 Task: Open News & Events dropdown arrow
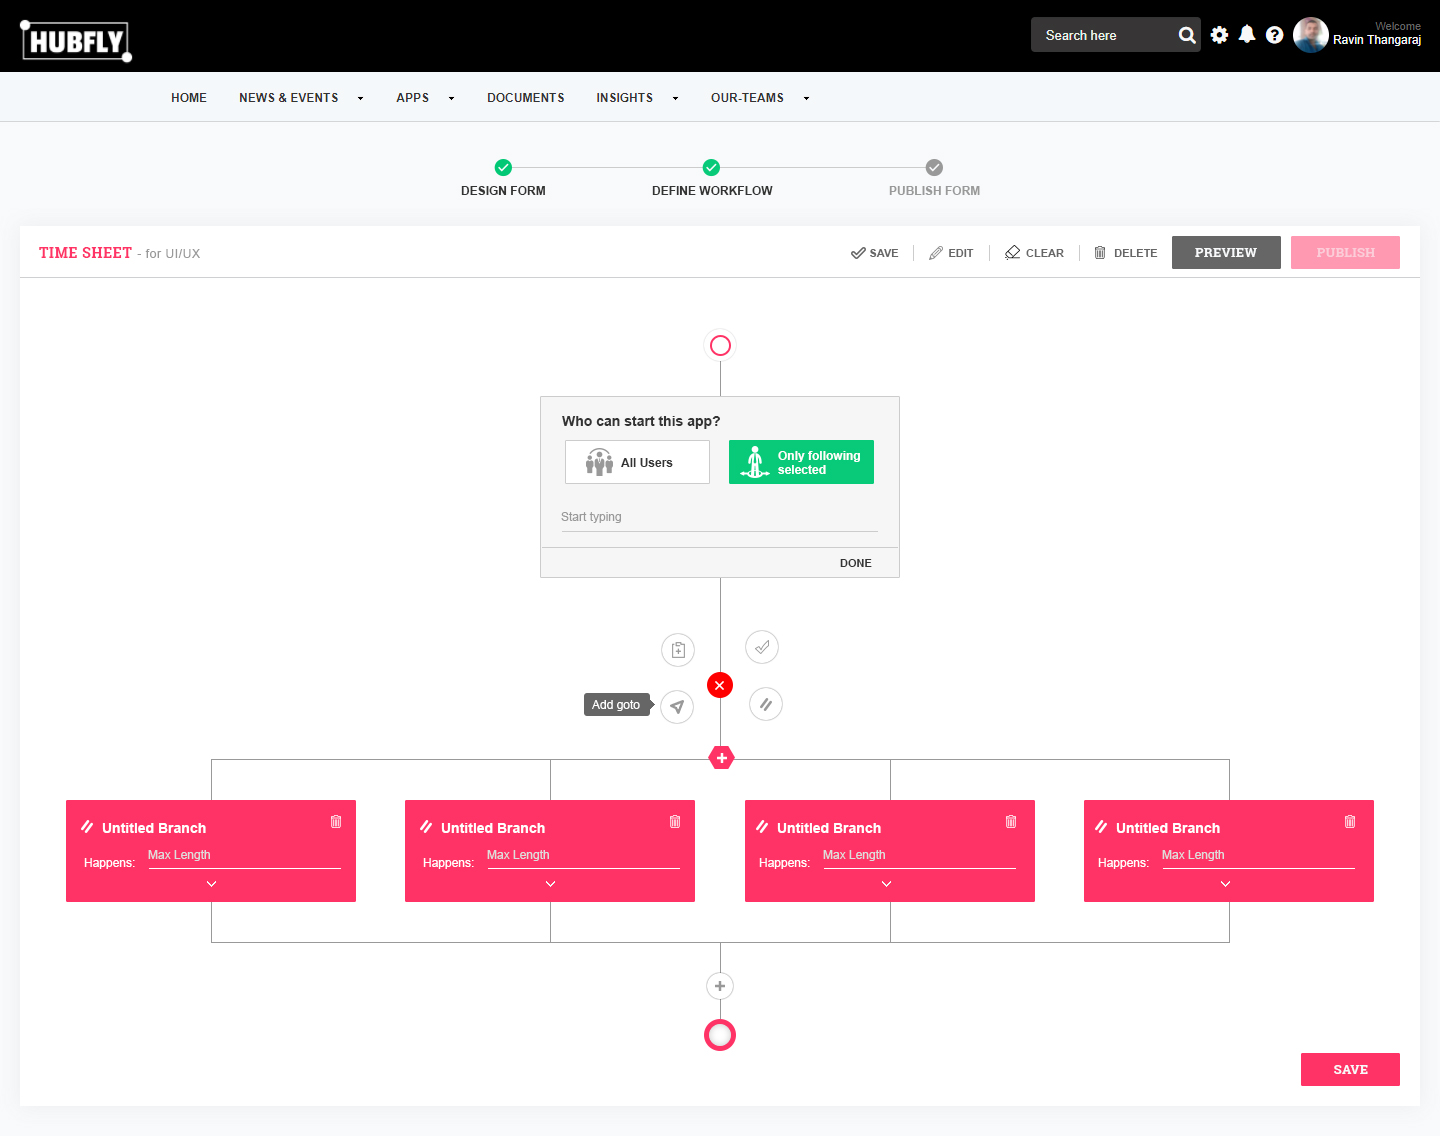click(360, 98)
